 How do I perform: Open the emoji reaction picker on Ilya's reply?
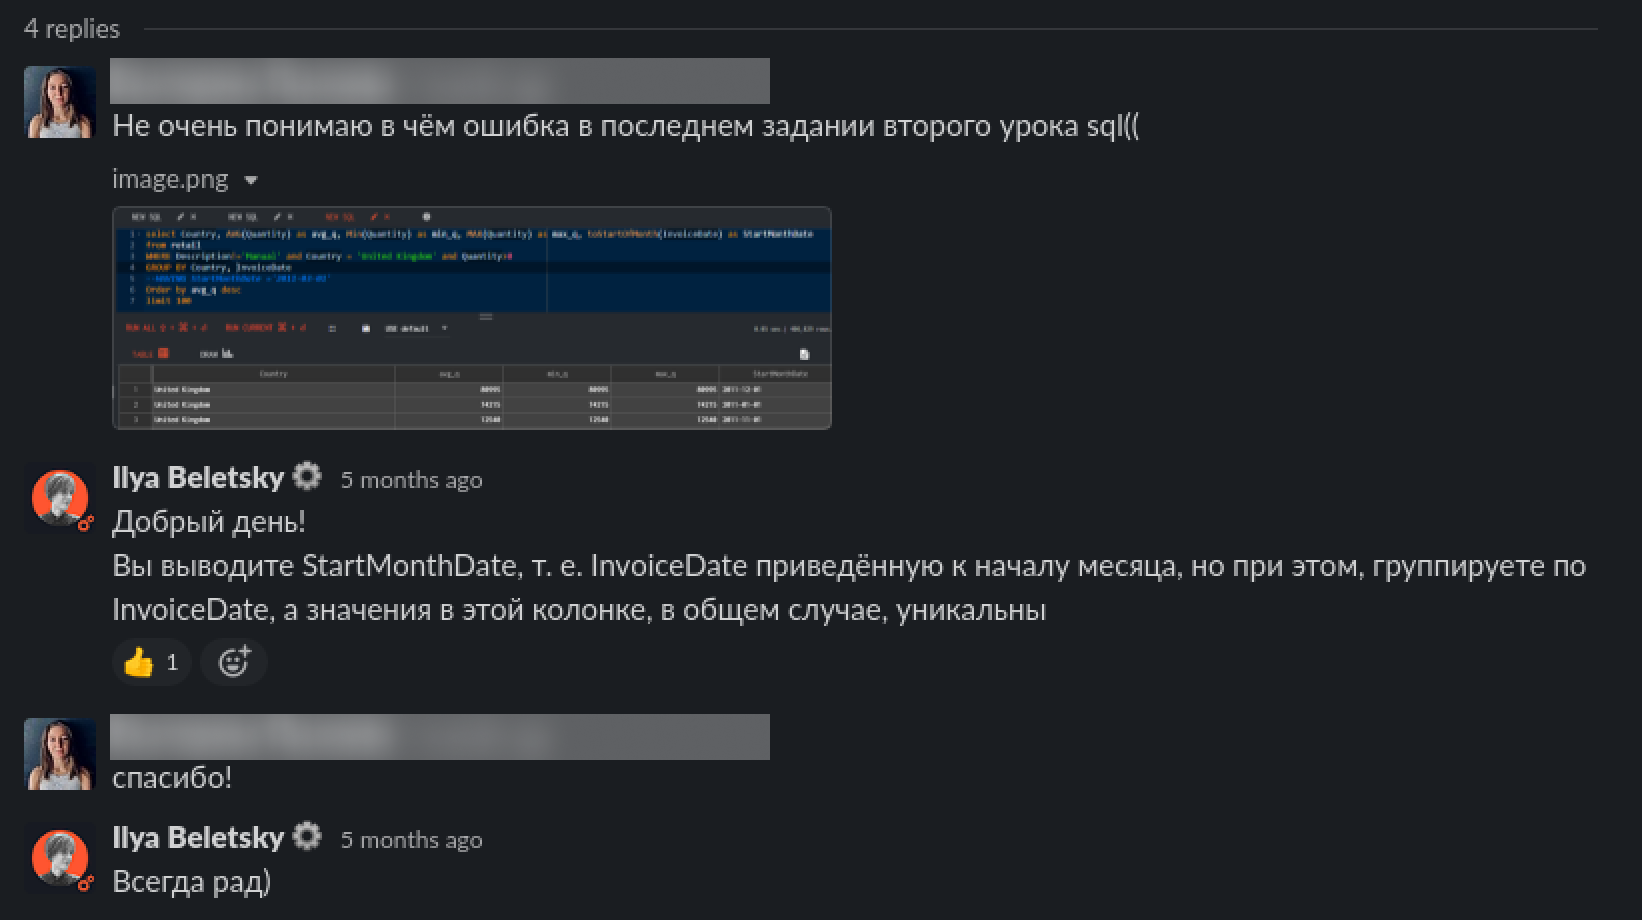[233, 662]
